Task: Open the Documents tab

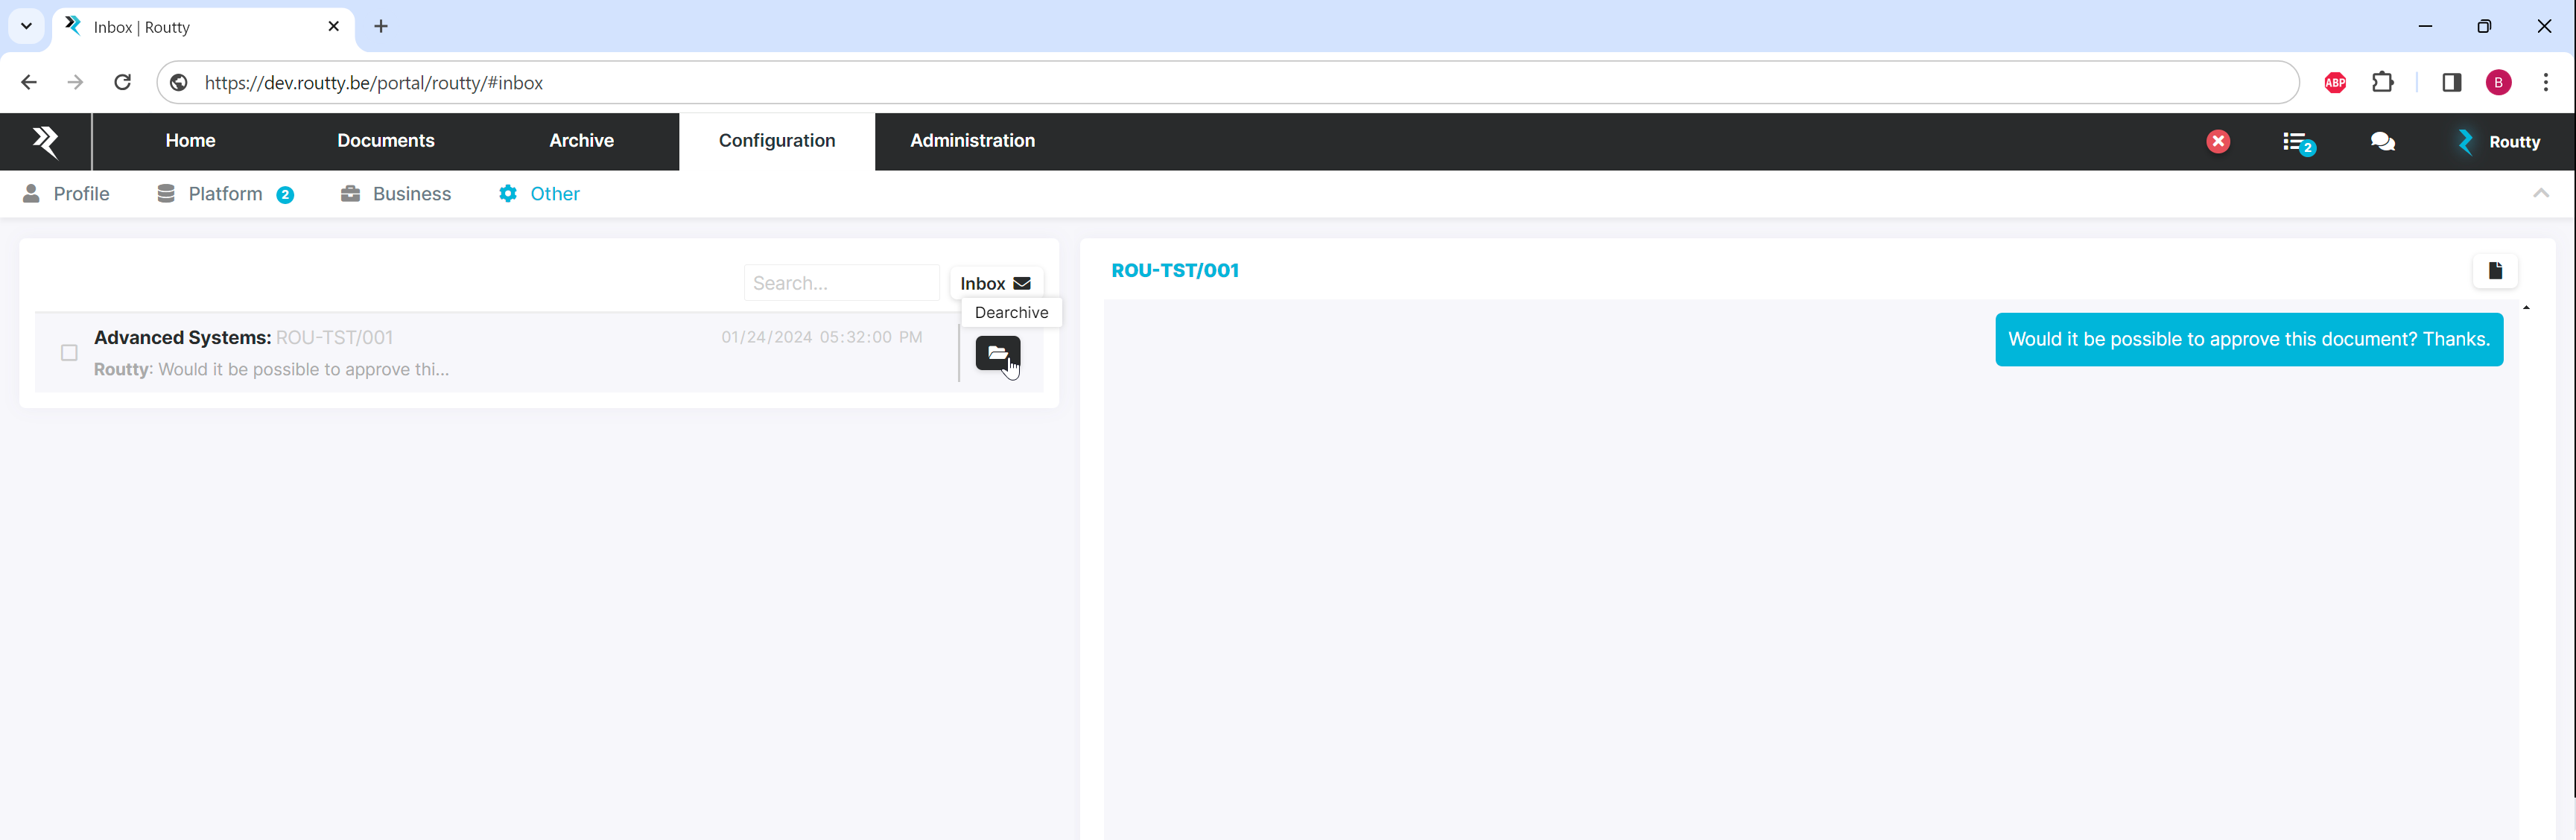Action: (x=385, y=141)
